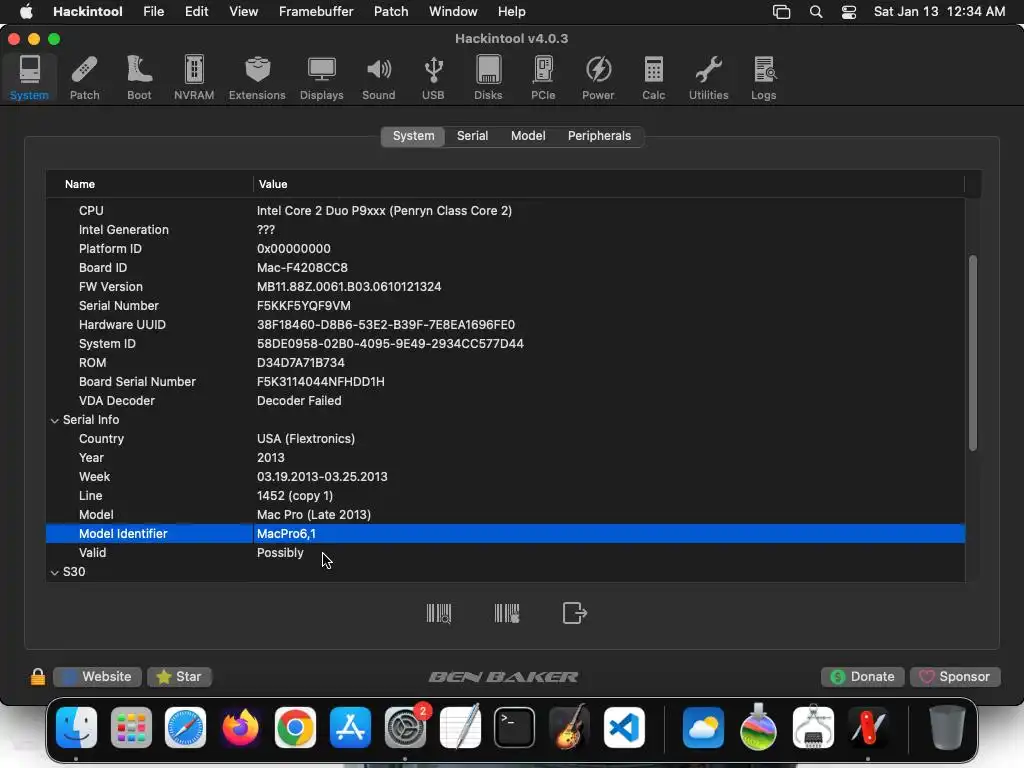Open the Framebuffer menu
1024x768 pixels.
coord(316,12)
